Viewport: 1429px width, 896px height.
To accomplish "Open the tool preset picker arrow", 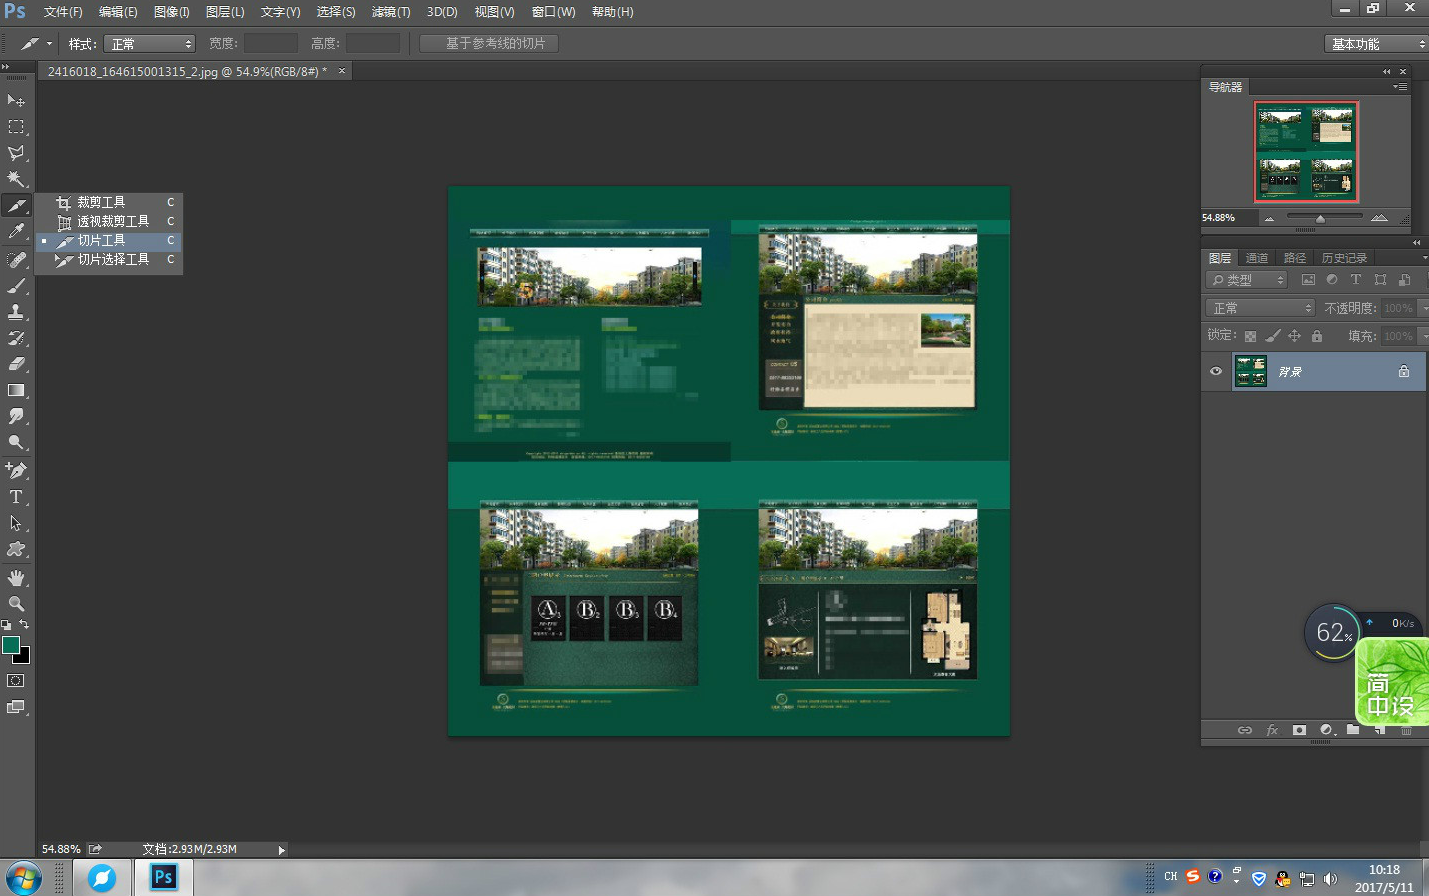I will [x=49, y=44].
